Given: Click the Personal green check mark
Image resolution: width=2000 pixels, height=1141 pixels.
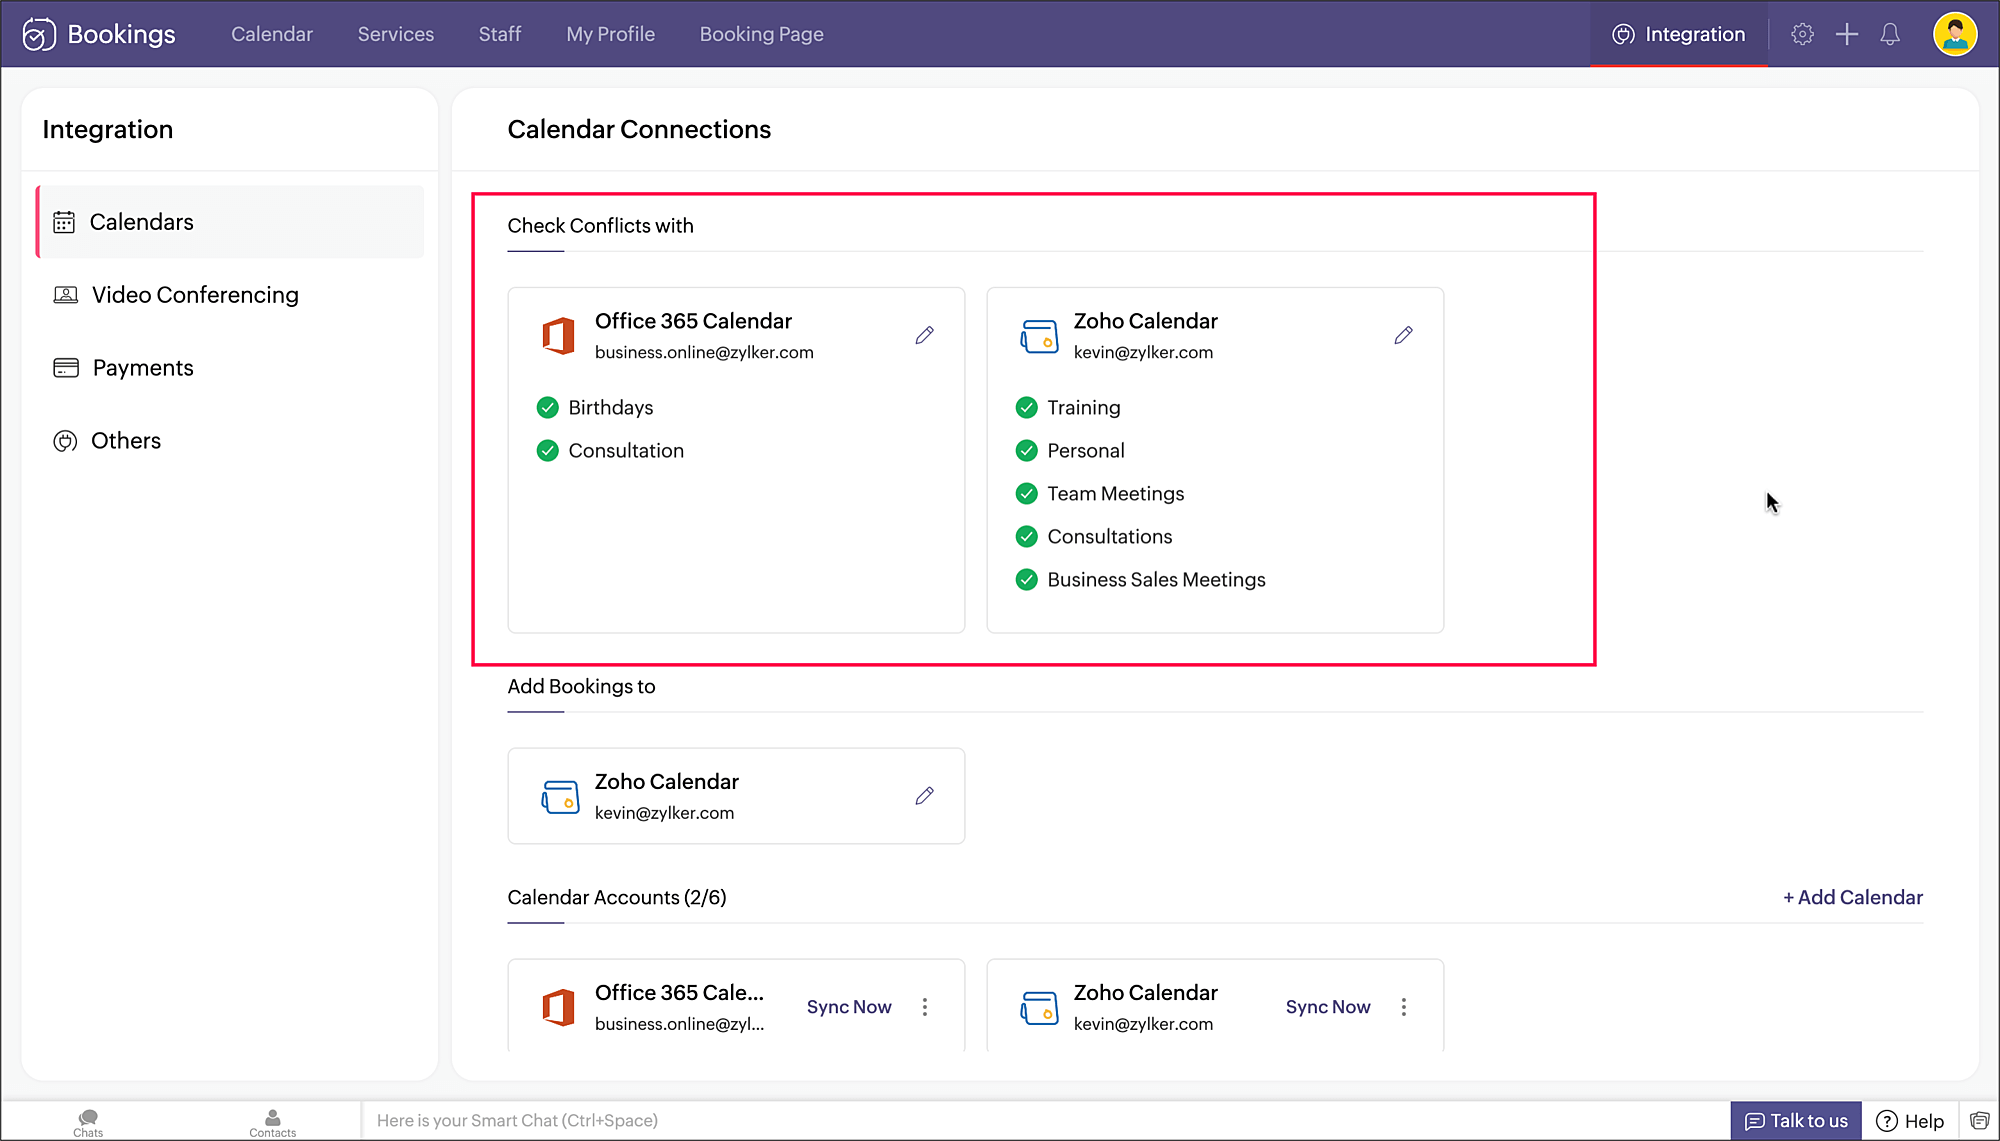Looking at the screenshot, I should pos(1026,450).
